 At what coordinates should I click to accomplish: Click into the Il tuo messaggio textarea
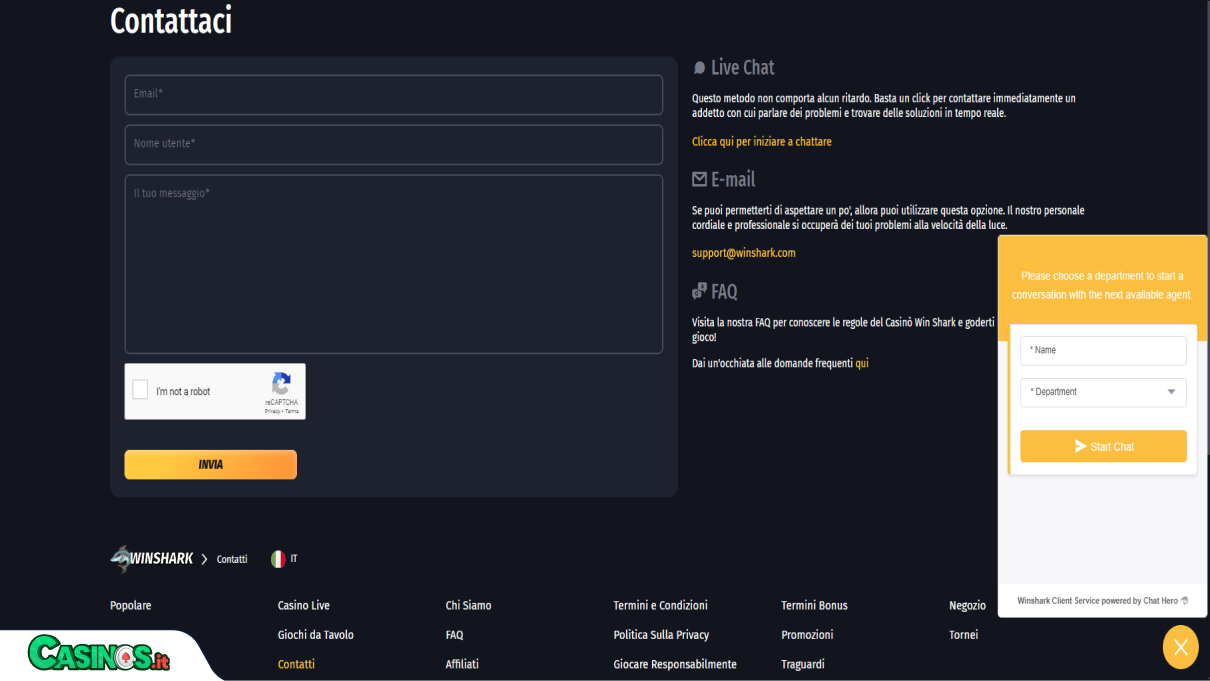click(x=393, y=264)
